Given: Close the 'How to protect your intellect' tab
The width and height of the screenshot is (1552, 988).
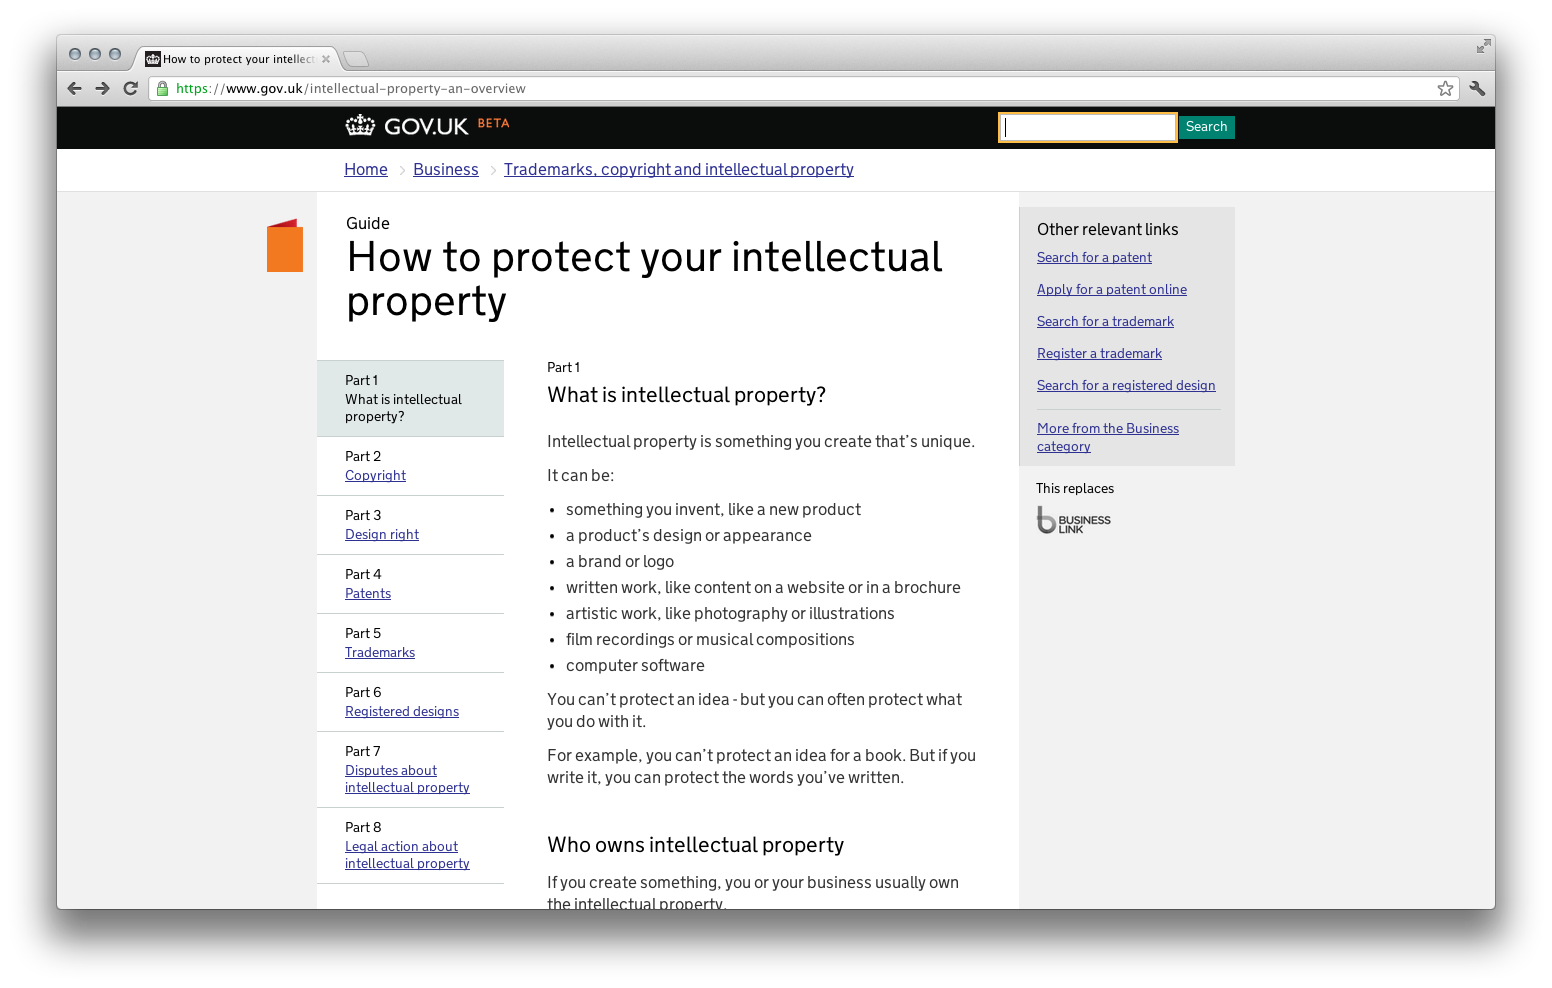Looking at the screenshot, I should point(326,59).
